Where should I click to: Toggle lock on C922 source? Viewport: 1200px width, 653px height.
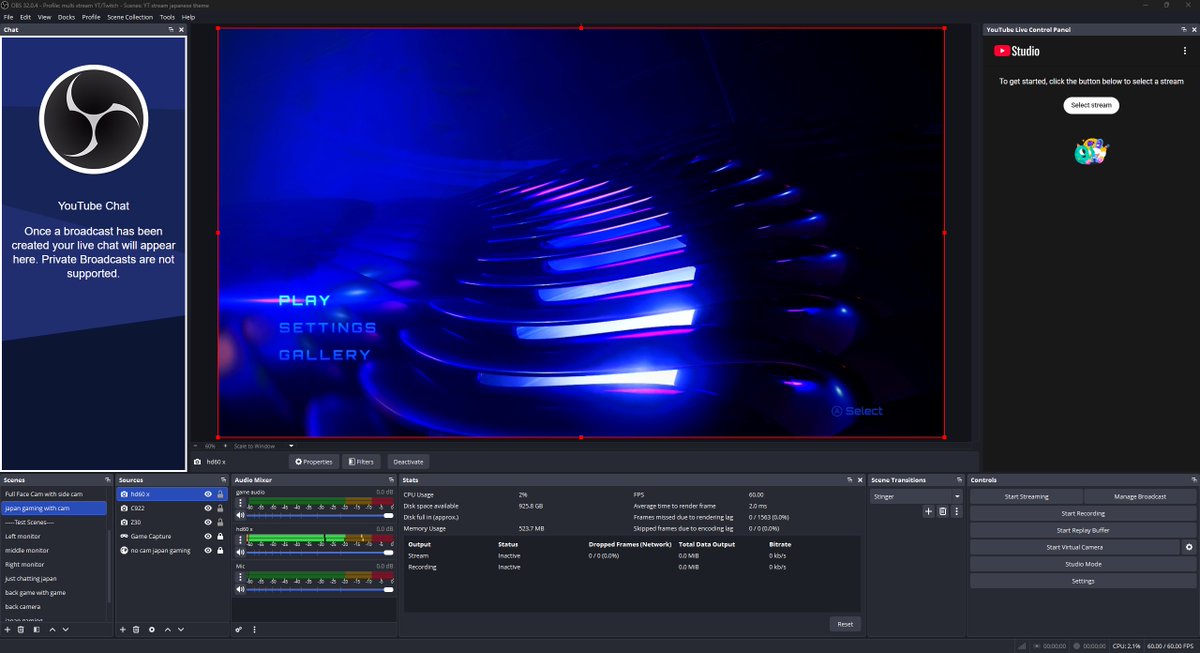tap(220, 508)
